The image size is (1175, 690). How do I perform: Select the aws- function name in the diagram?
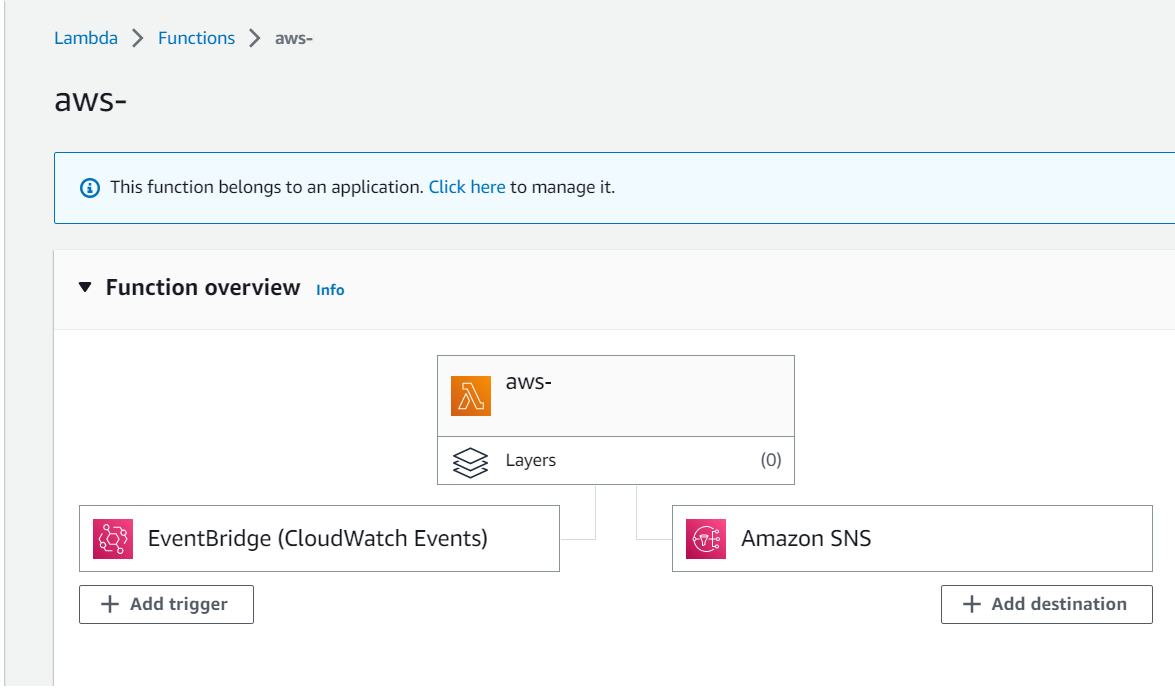coord(528,382)
